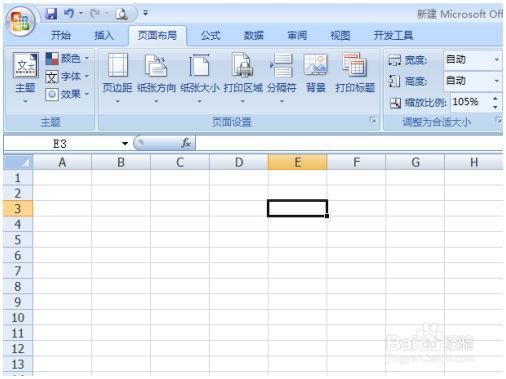Switch to the 公式 tab
This screenshot has width=506, height=379.
[211, 35]
